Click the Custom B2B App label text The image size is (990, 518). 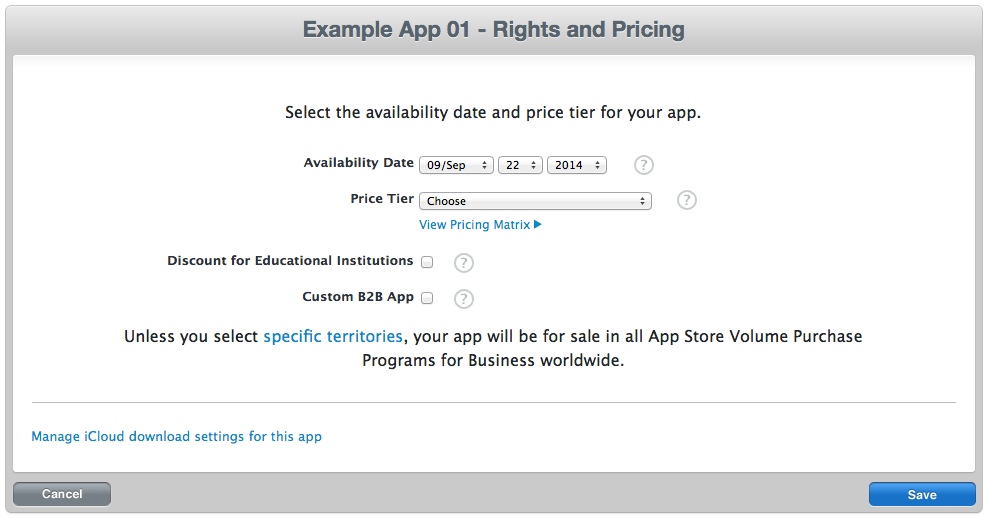coord(358,297)
